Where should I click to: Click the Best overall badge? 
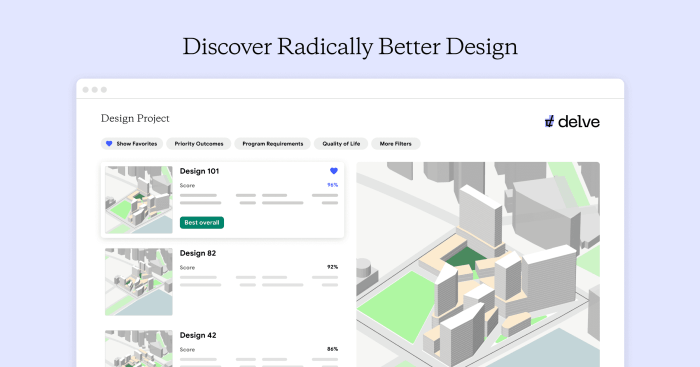[202, 222]
